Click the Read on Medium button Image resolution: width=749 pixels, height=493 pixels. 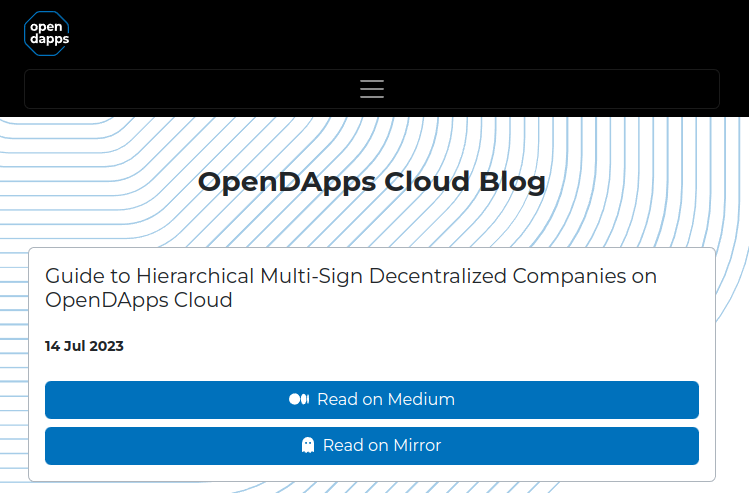point(372,400)
